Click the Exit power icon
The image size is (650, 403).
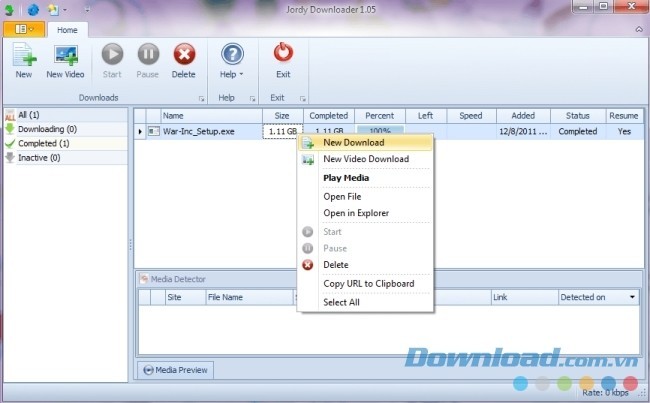point(284,53)
